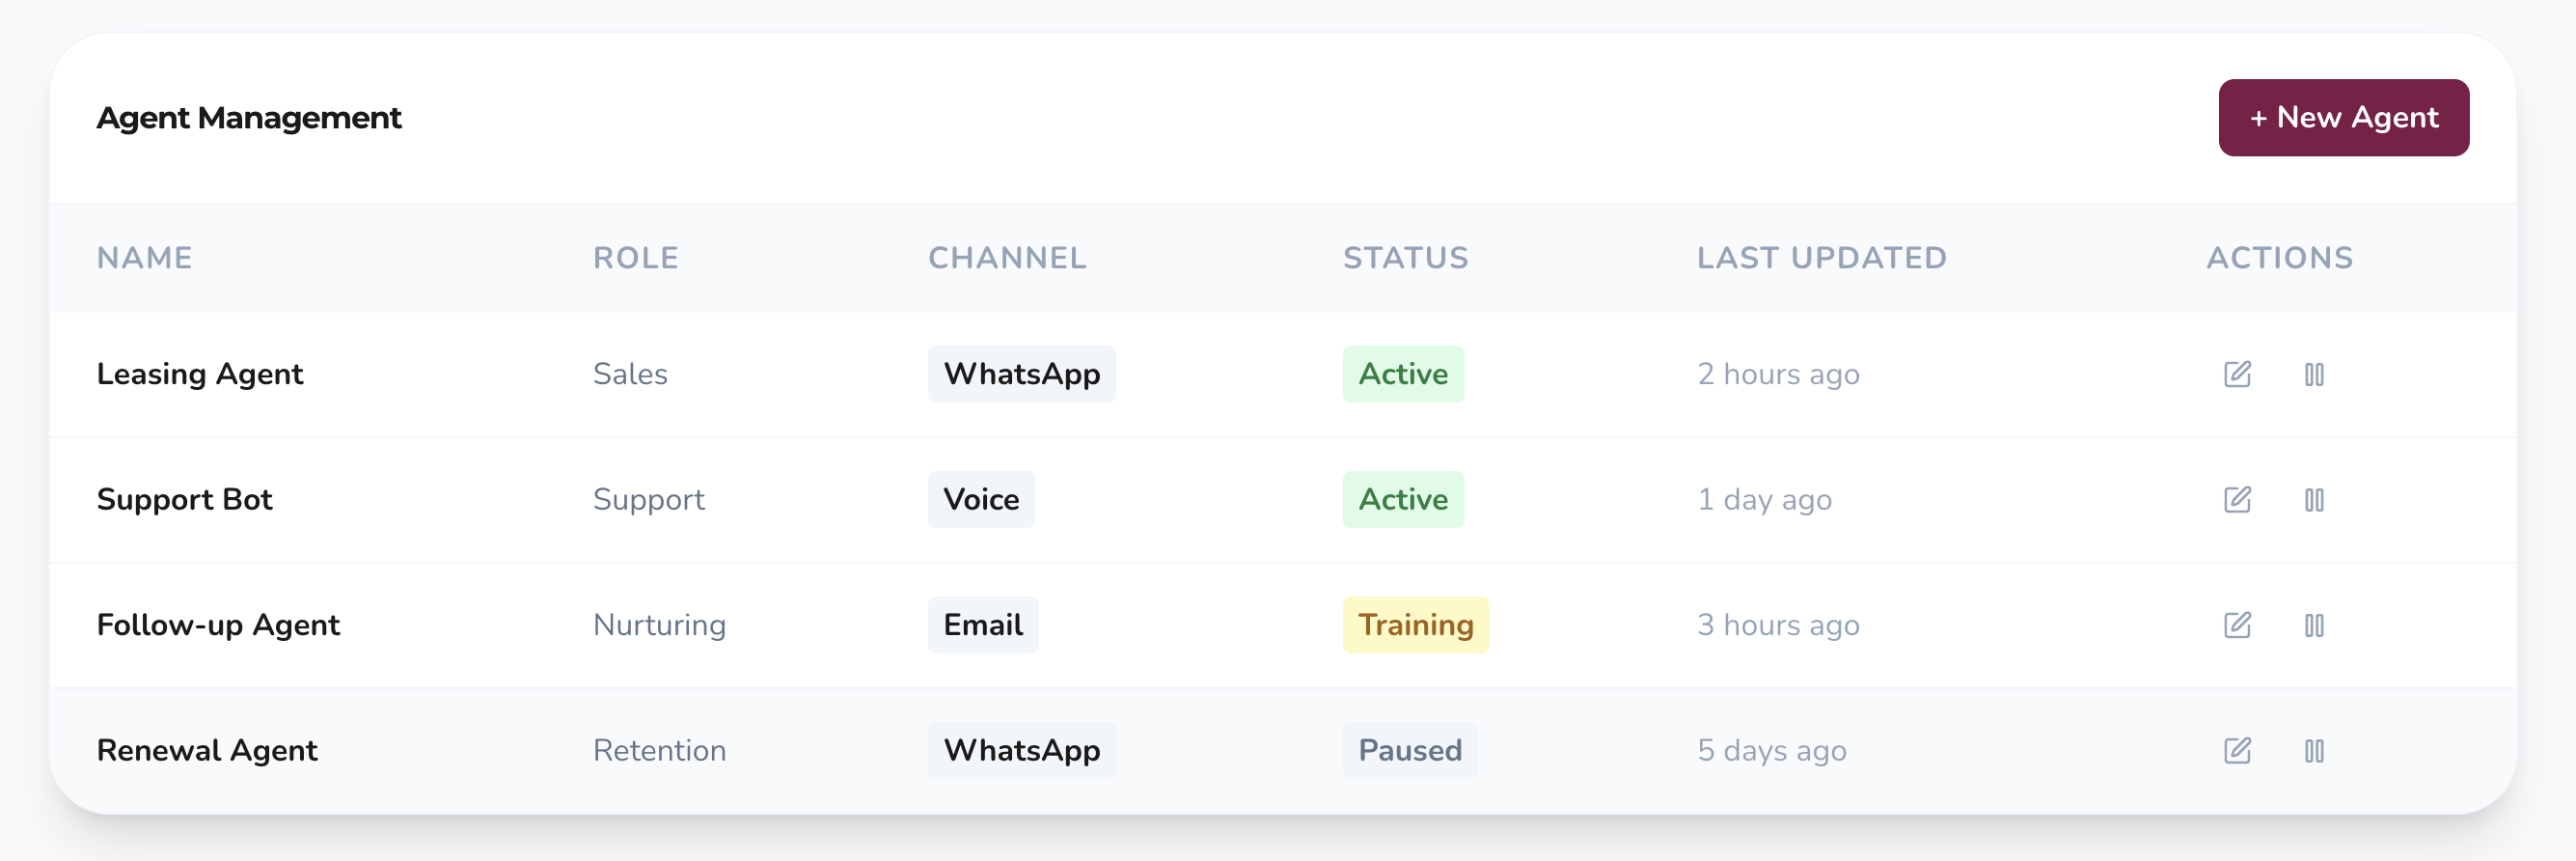Edit the Leasing Agent row
Viewport: 2576px width, 861px height.
tap(2237, 374)
